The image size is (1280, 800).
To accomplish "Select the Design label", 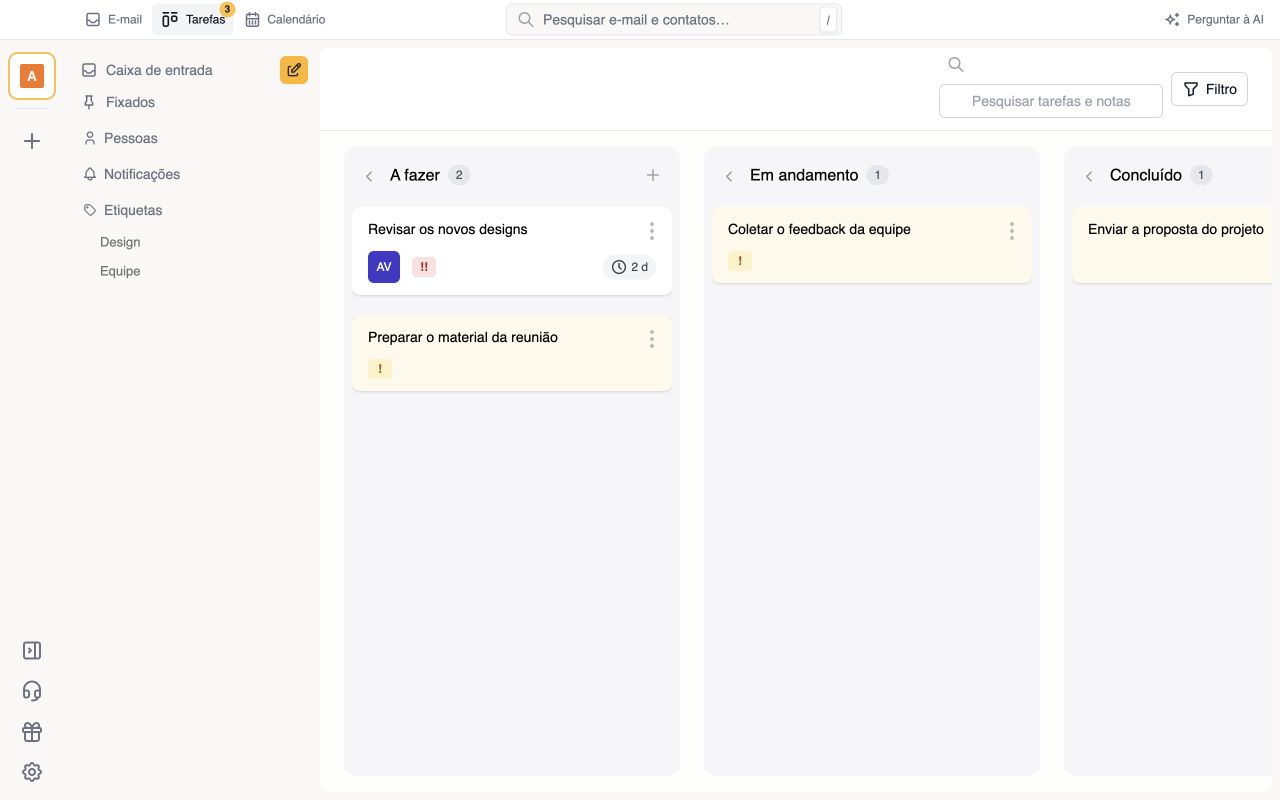I will [x=120, y=242].
